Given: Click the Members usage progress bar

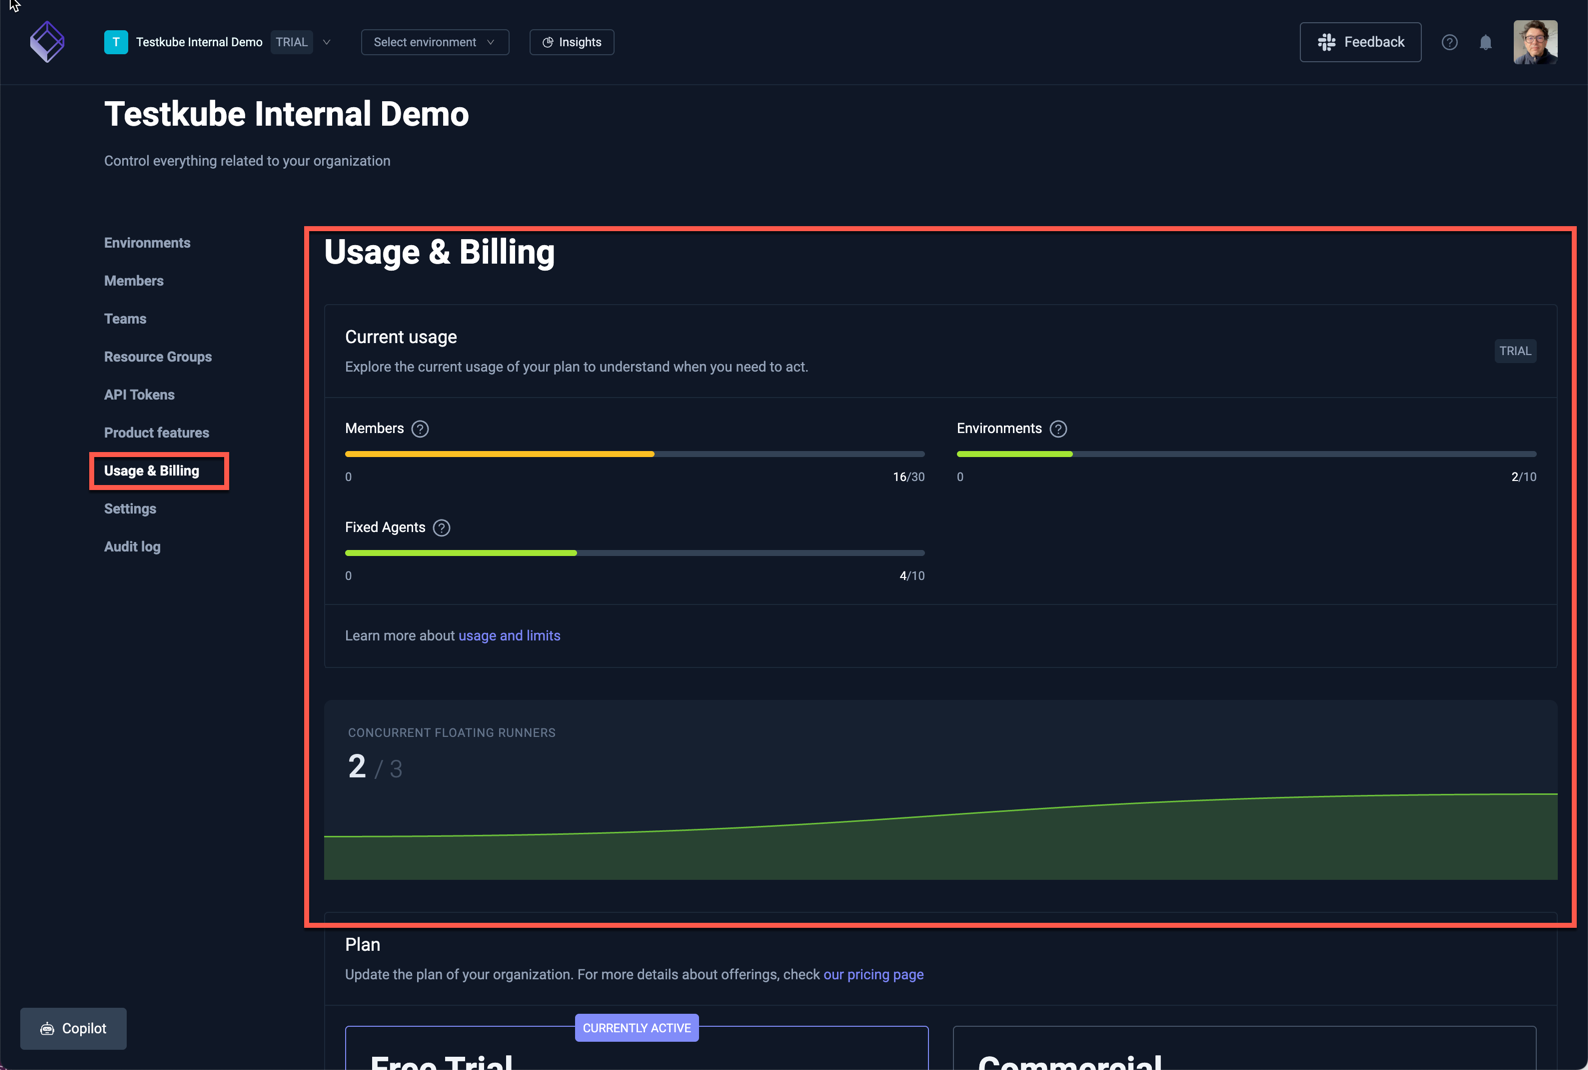Looking at the screenshot, I should coord(634,454).
